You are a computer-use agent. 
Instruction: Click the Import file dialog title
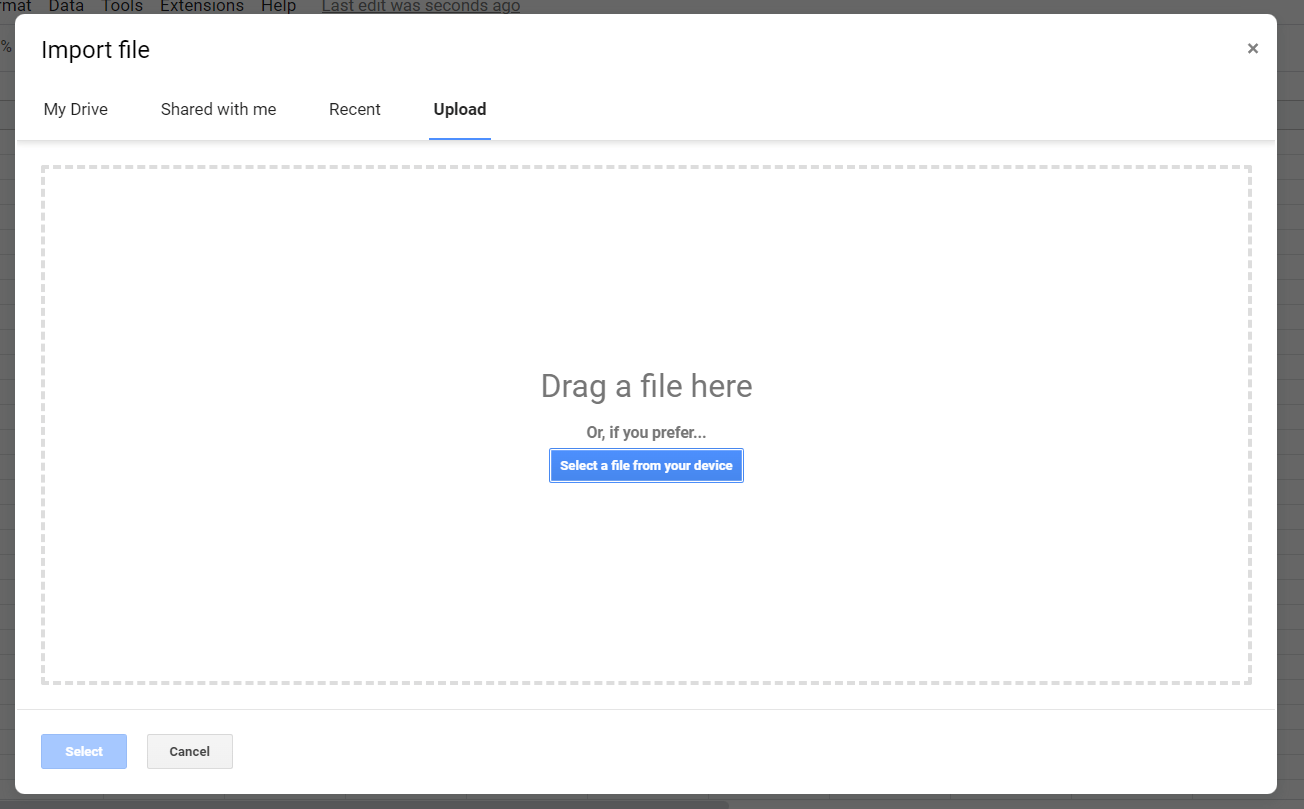95,49
